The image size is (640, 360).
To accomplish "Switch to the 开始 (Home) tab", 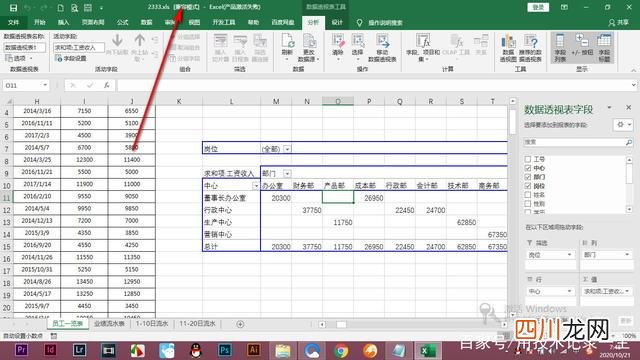I will (x=40, y=23).
